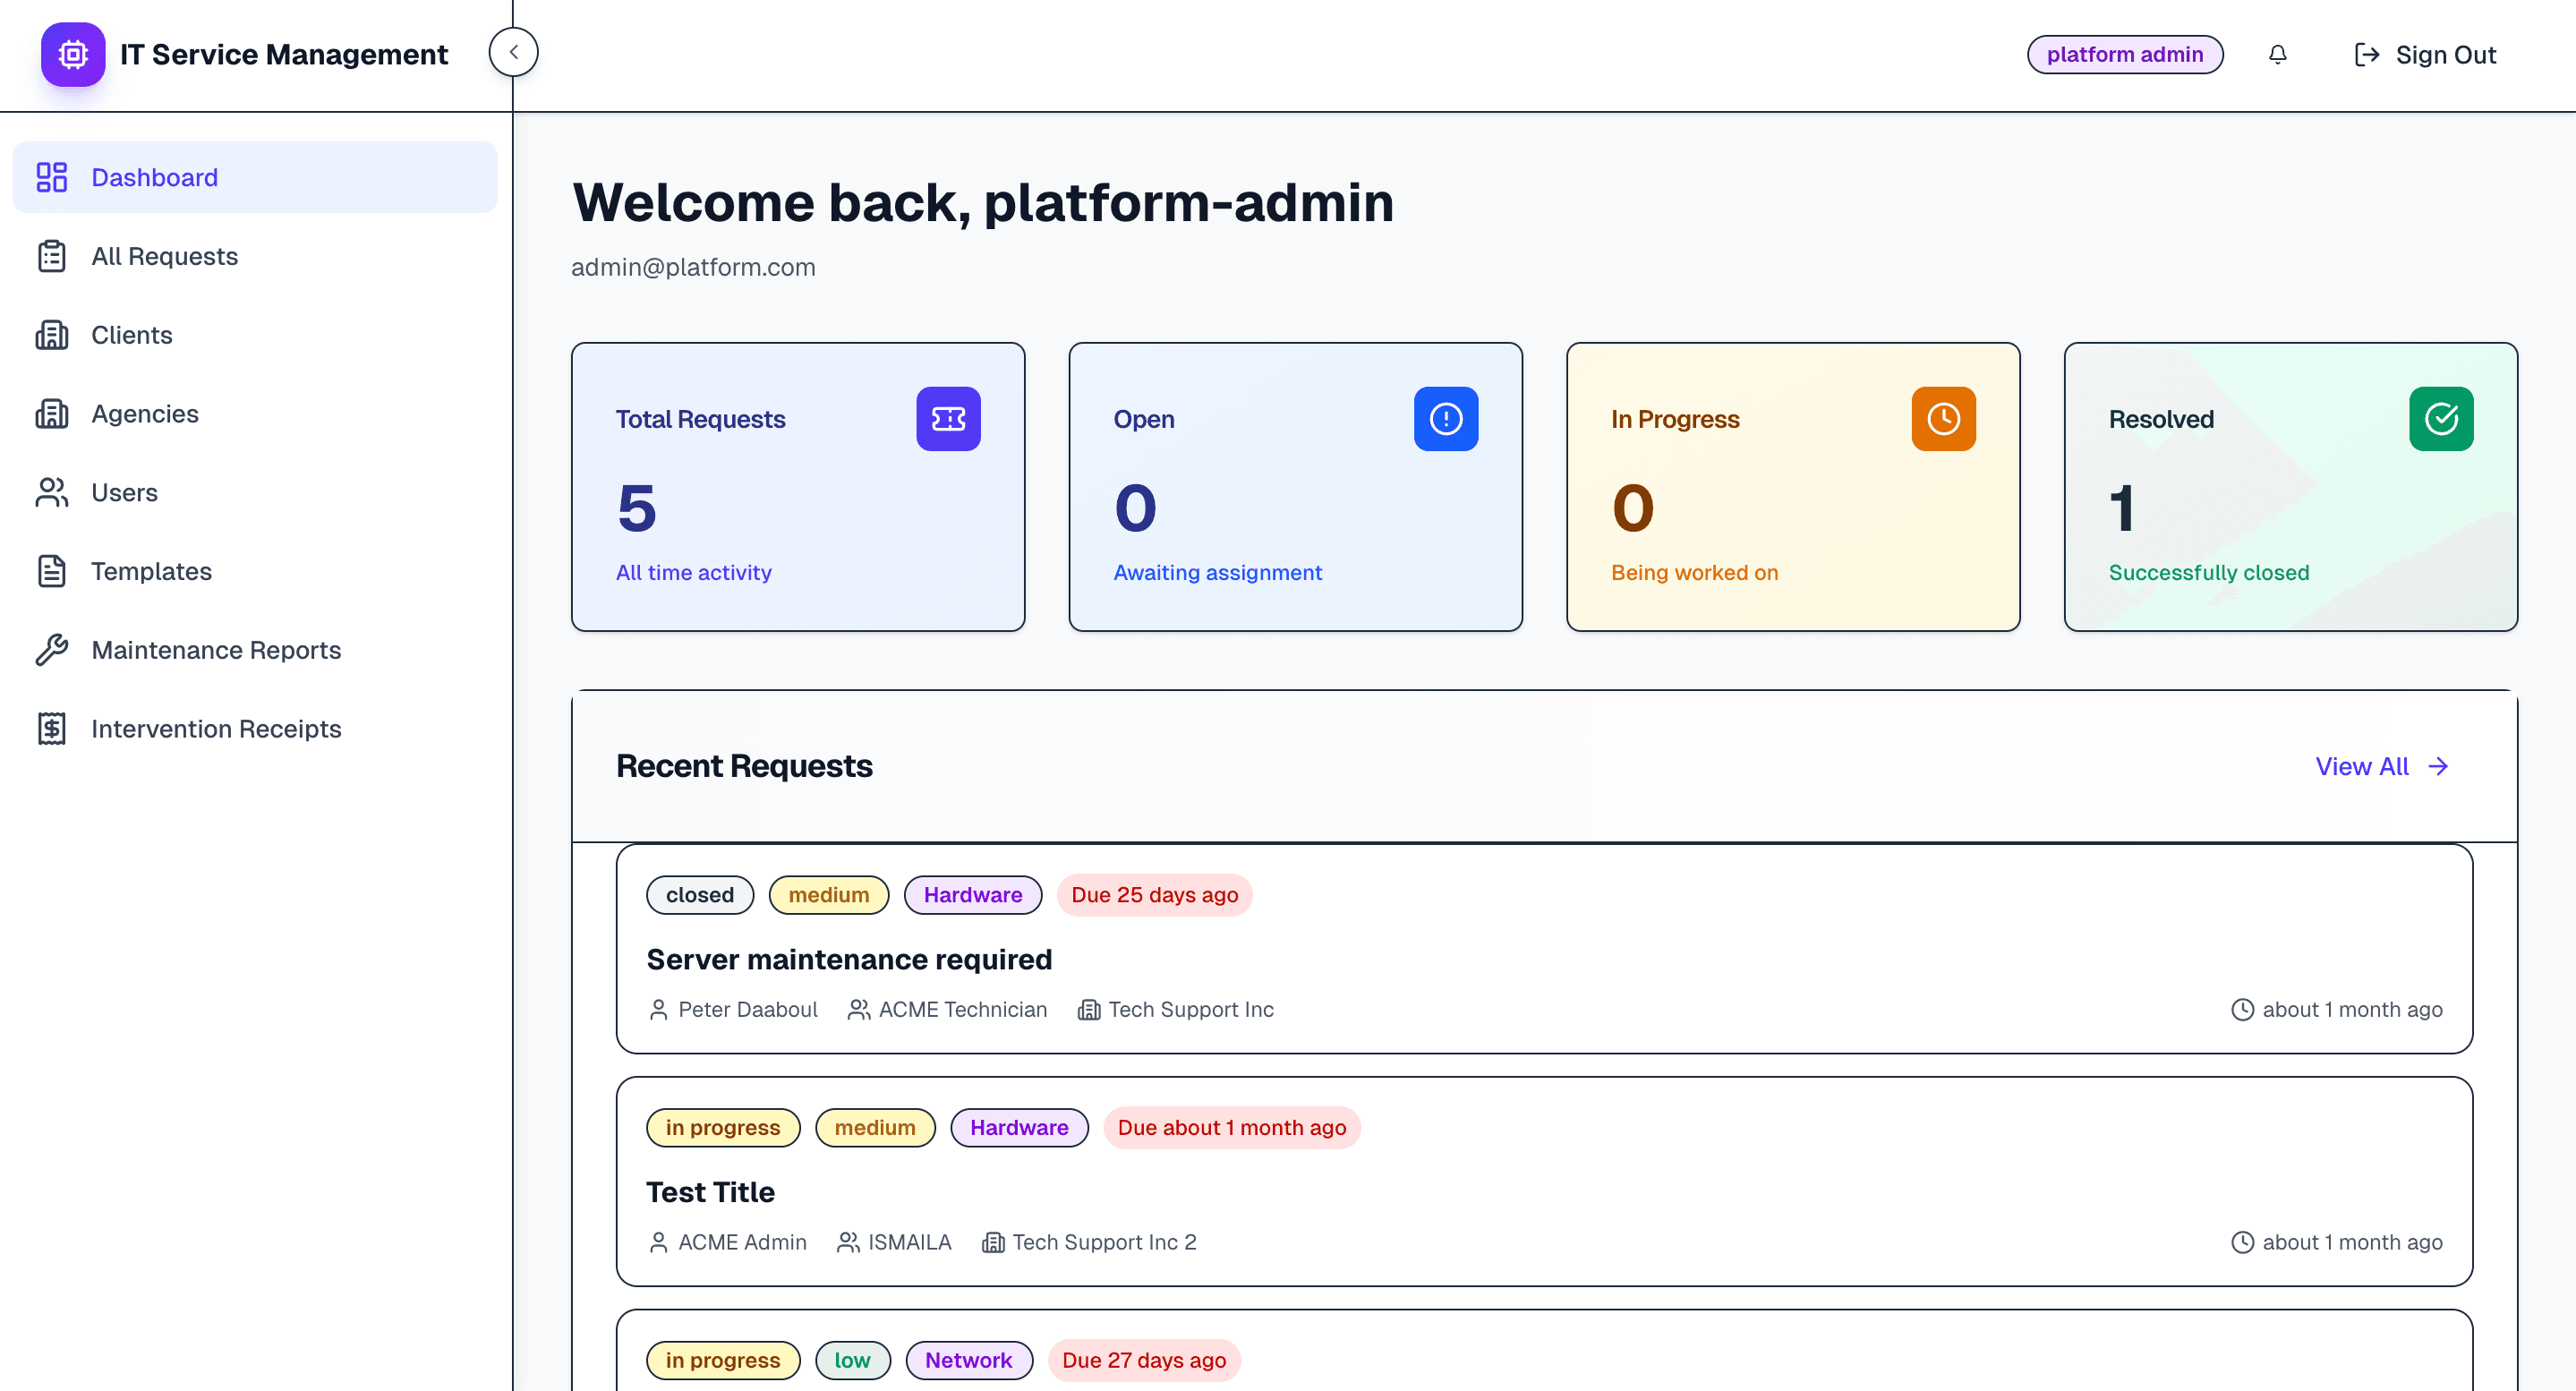Select the Maintenance Reports wrench icon

(52, 649)
